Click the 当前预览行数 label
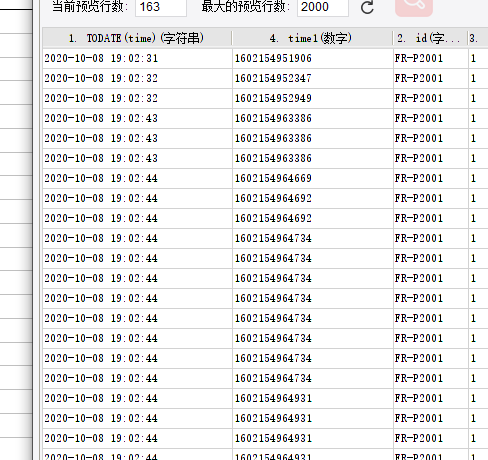Viewport: 488px width, 460px height. (x=90, y=7)
